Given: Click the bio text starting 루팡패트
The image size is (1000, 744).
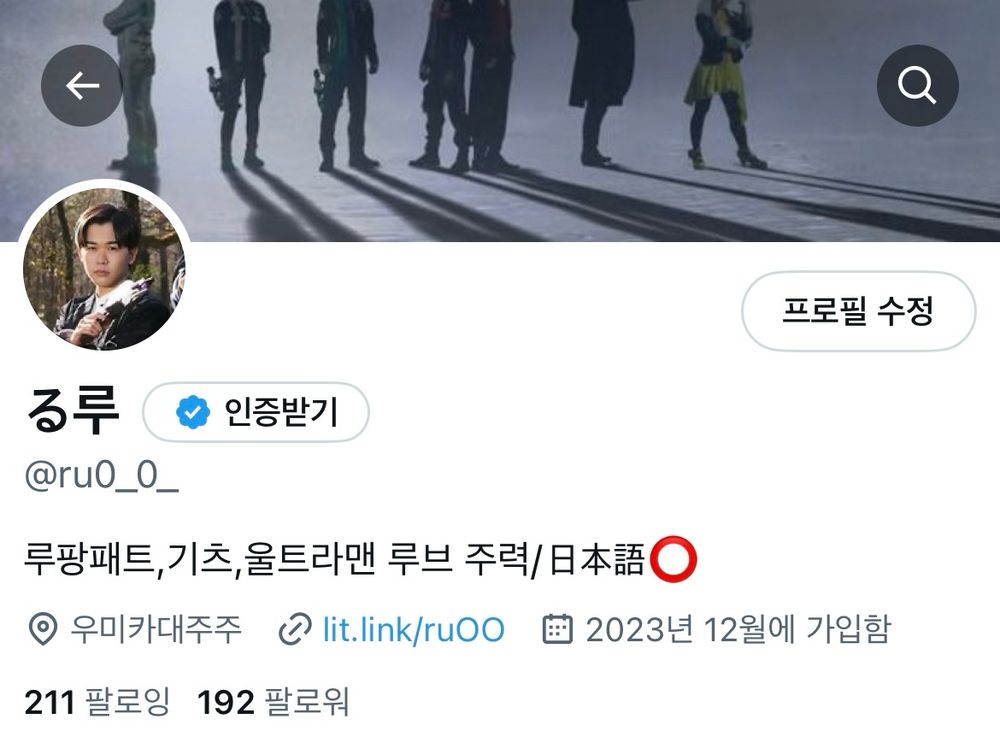Looking at the screenshot, I should (360, 559).
